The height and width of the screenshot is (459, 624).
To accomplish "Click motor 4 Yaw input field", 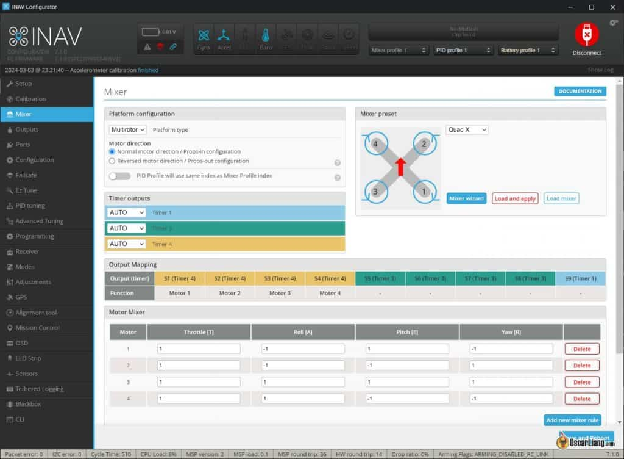I will (x=511, y=398).
